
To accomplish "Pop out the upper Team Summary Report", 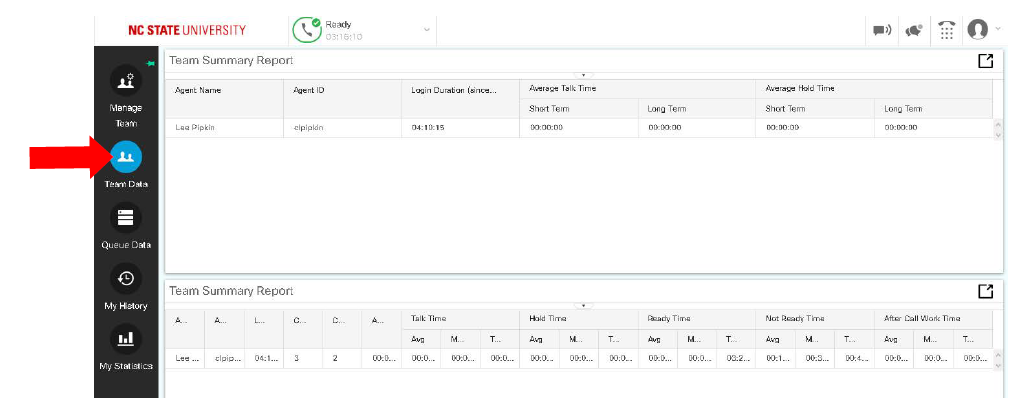I will (x=986, y=61).
